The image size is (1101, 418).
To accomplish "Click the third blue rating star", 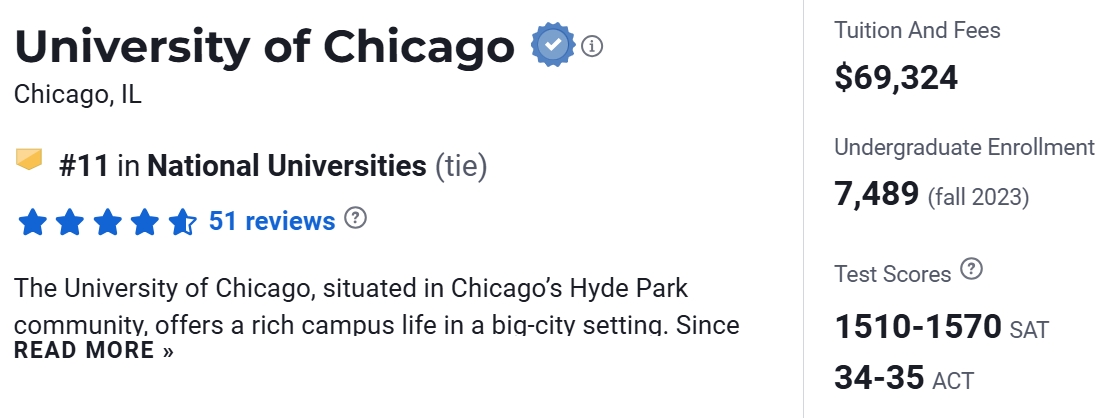I will [108, 221].
